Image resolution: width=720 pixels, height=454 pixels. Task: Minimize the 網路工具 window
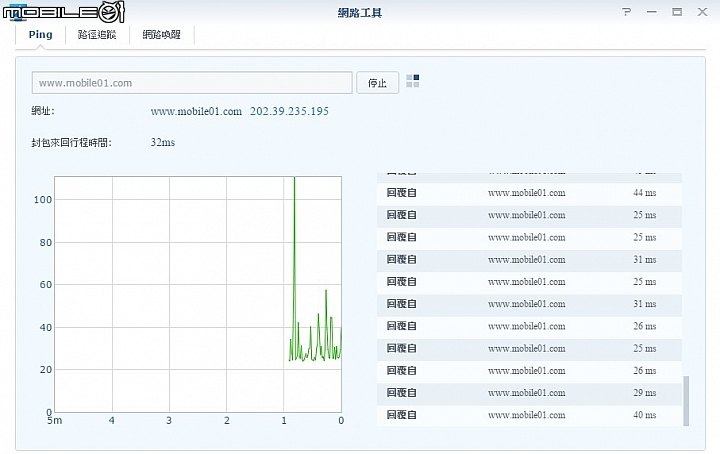click(652, 12)
